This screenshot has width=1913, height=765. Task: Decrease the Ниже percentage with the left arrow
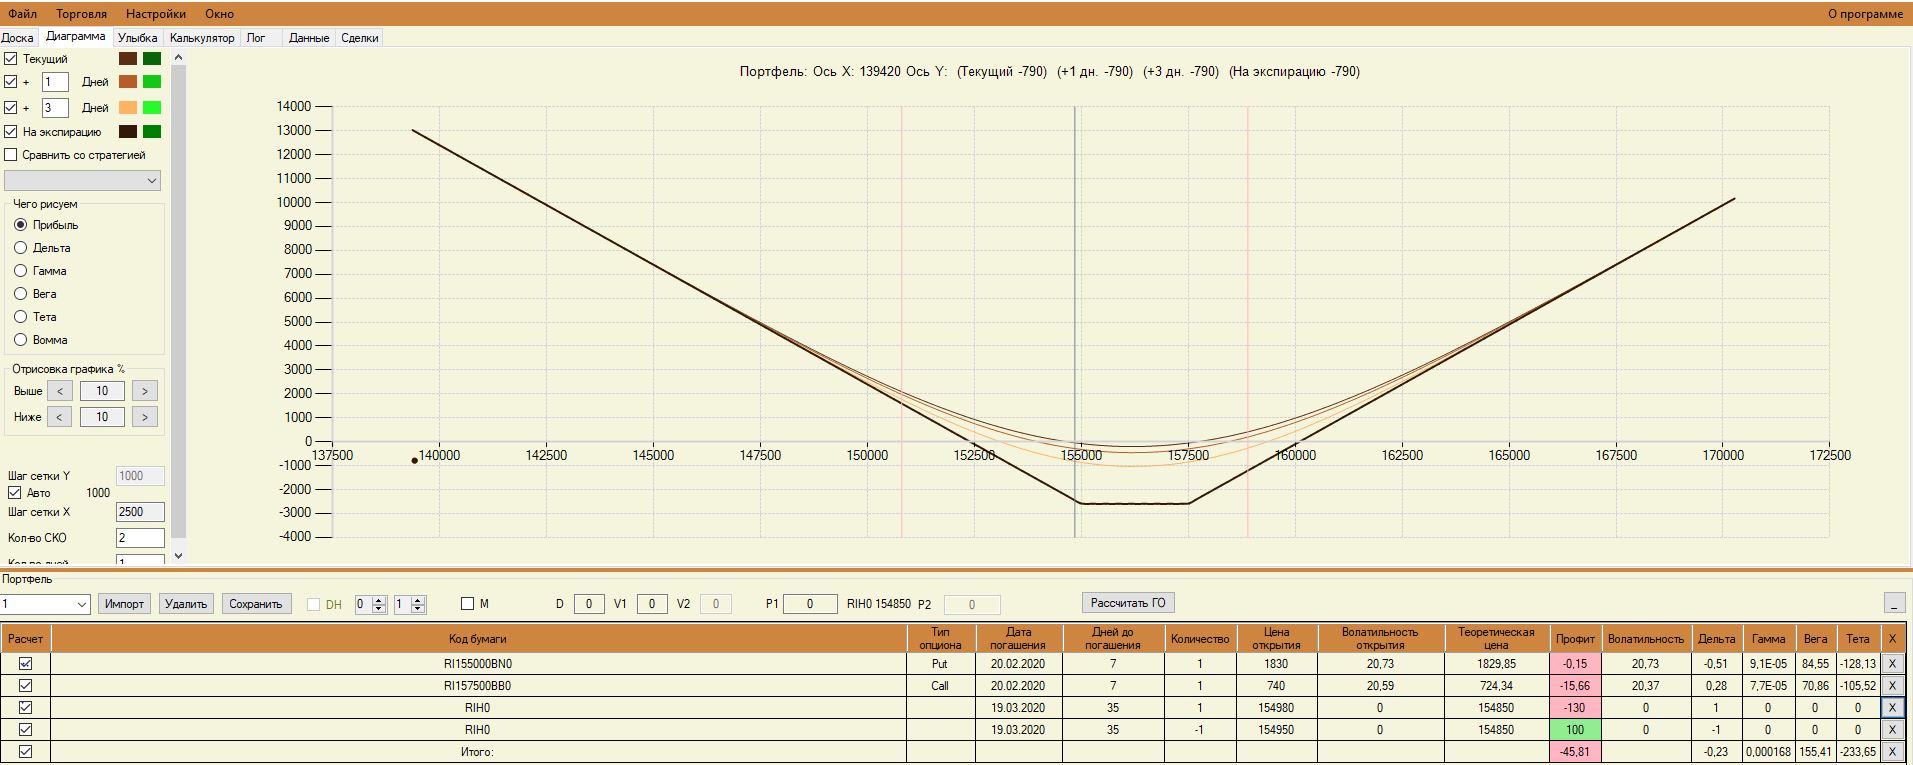point(59,417)
